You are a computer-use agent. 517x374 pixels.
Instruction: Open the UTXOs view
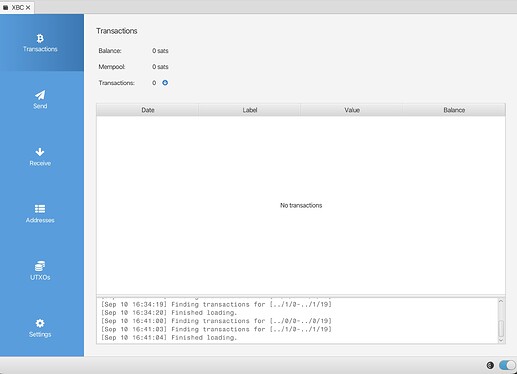point(40,271)
